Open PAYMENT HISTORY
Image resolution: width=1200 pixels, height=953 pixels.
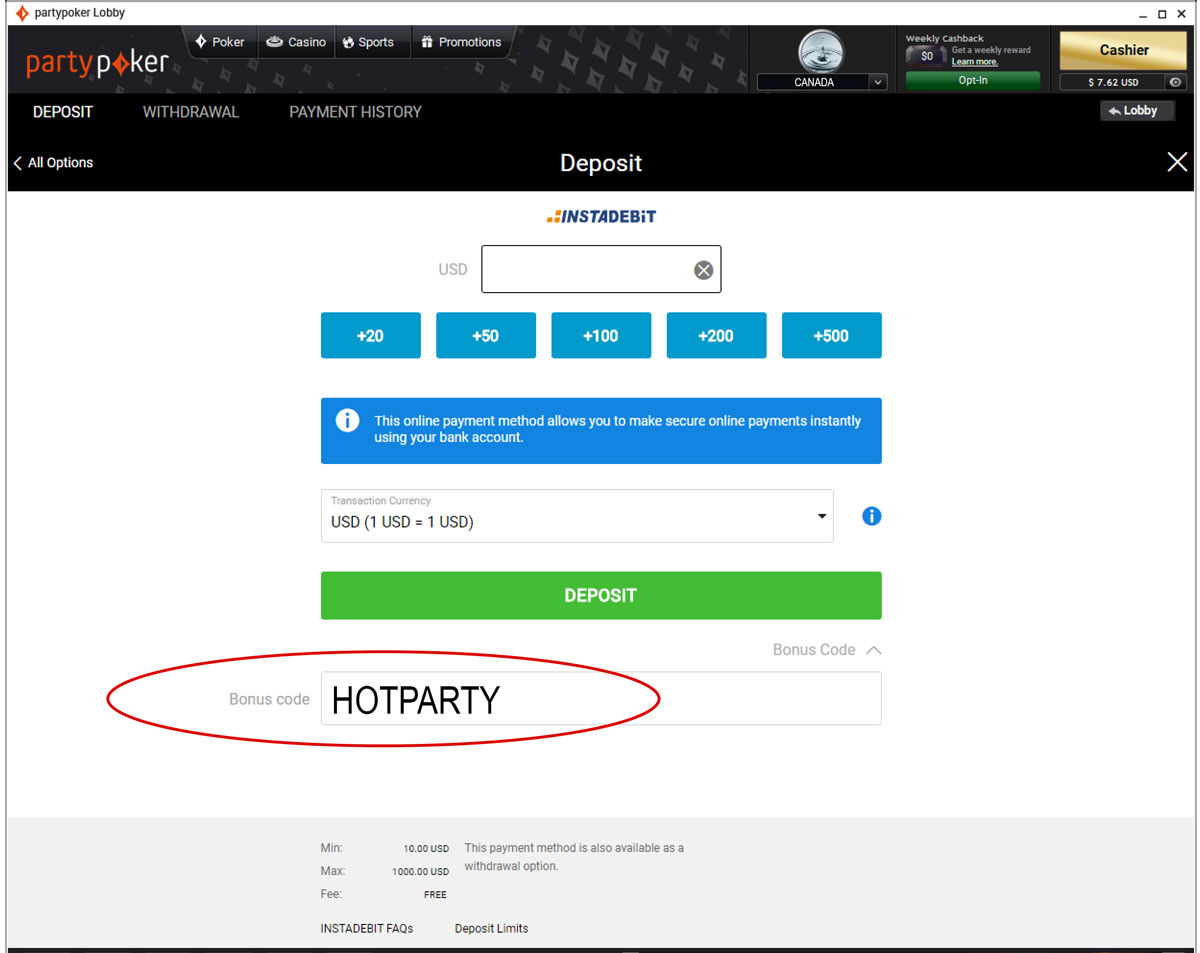355,112
